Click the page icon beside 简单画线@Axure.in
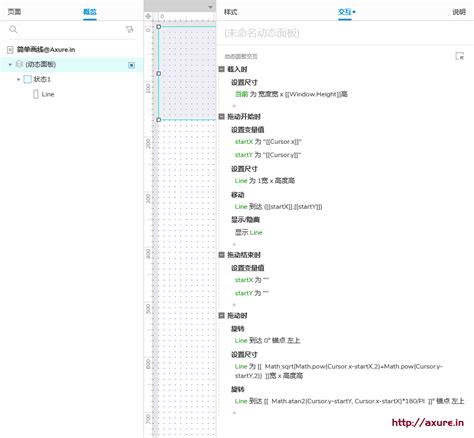 point(10,50)
